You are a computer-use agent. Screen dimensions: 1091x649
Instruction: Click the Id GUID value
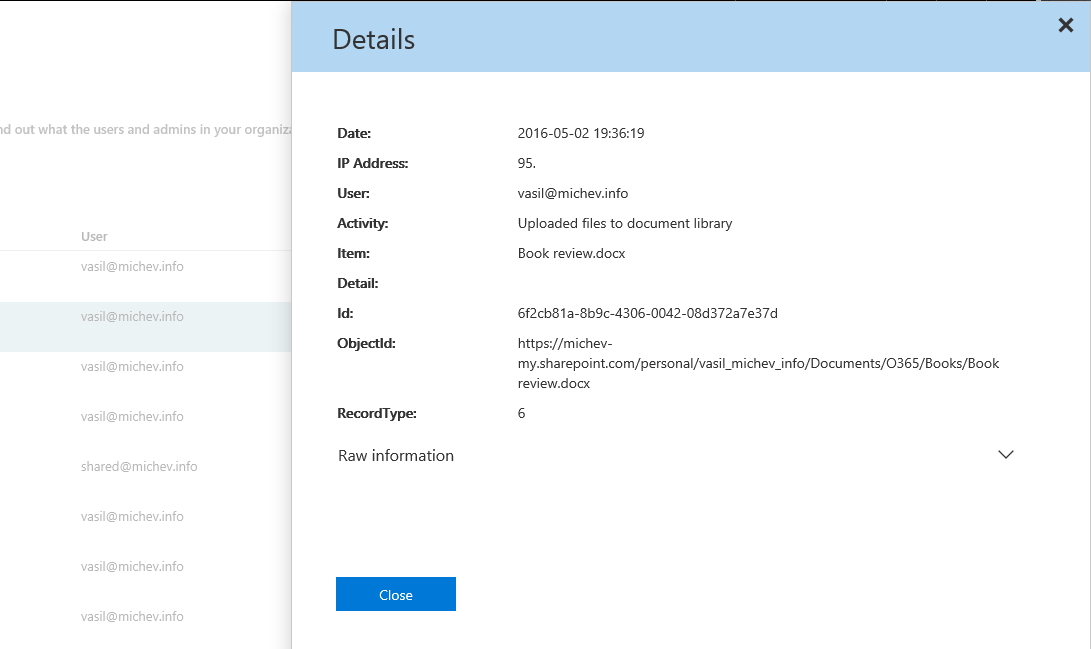click(x=647, y=313)
